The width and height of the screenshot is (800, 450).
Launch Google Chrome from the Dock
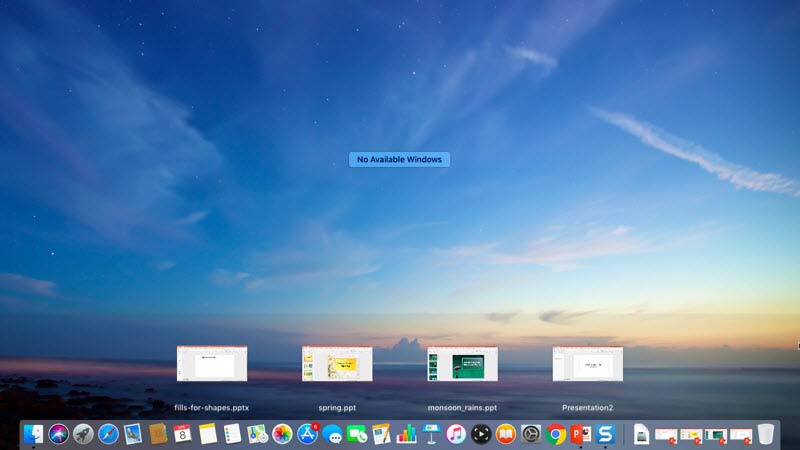tap(556, 434)
